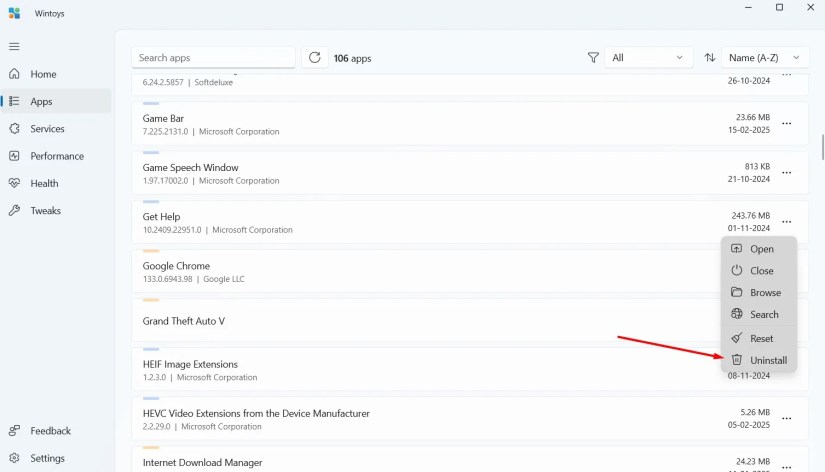The width and height of the screenshot is (825, 472).
Task: Click the Tweaks wrench icon
Action: (x=14, y=210)
